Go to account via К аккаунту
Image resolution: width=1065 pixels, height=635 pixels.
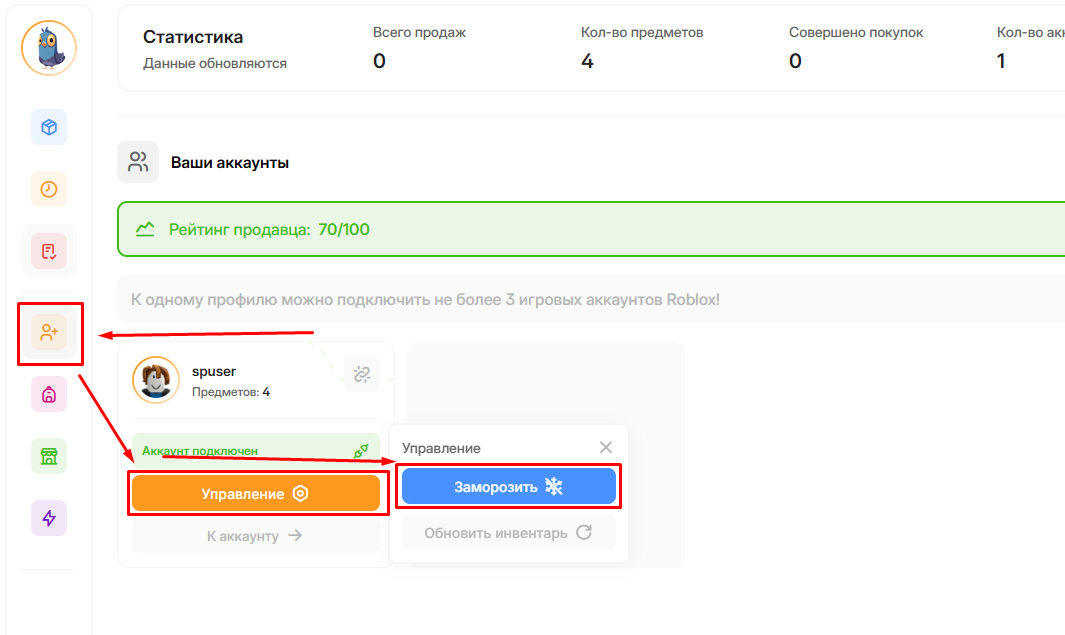click(255, 536)
